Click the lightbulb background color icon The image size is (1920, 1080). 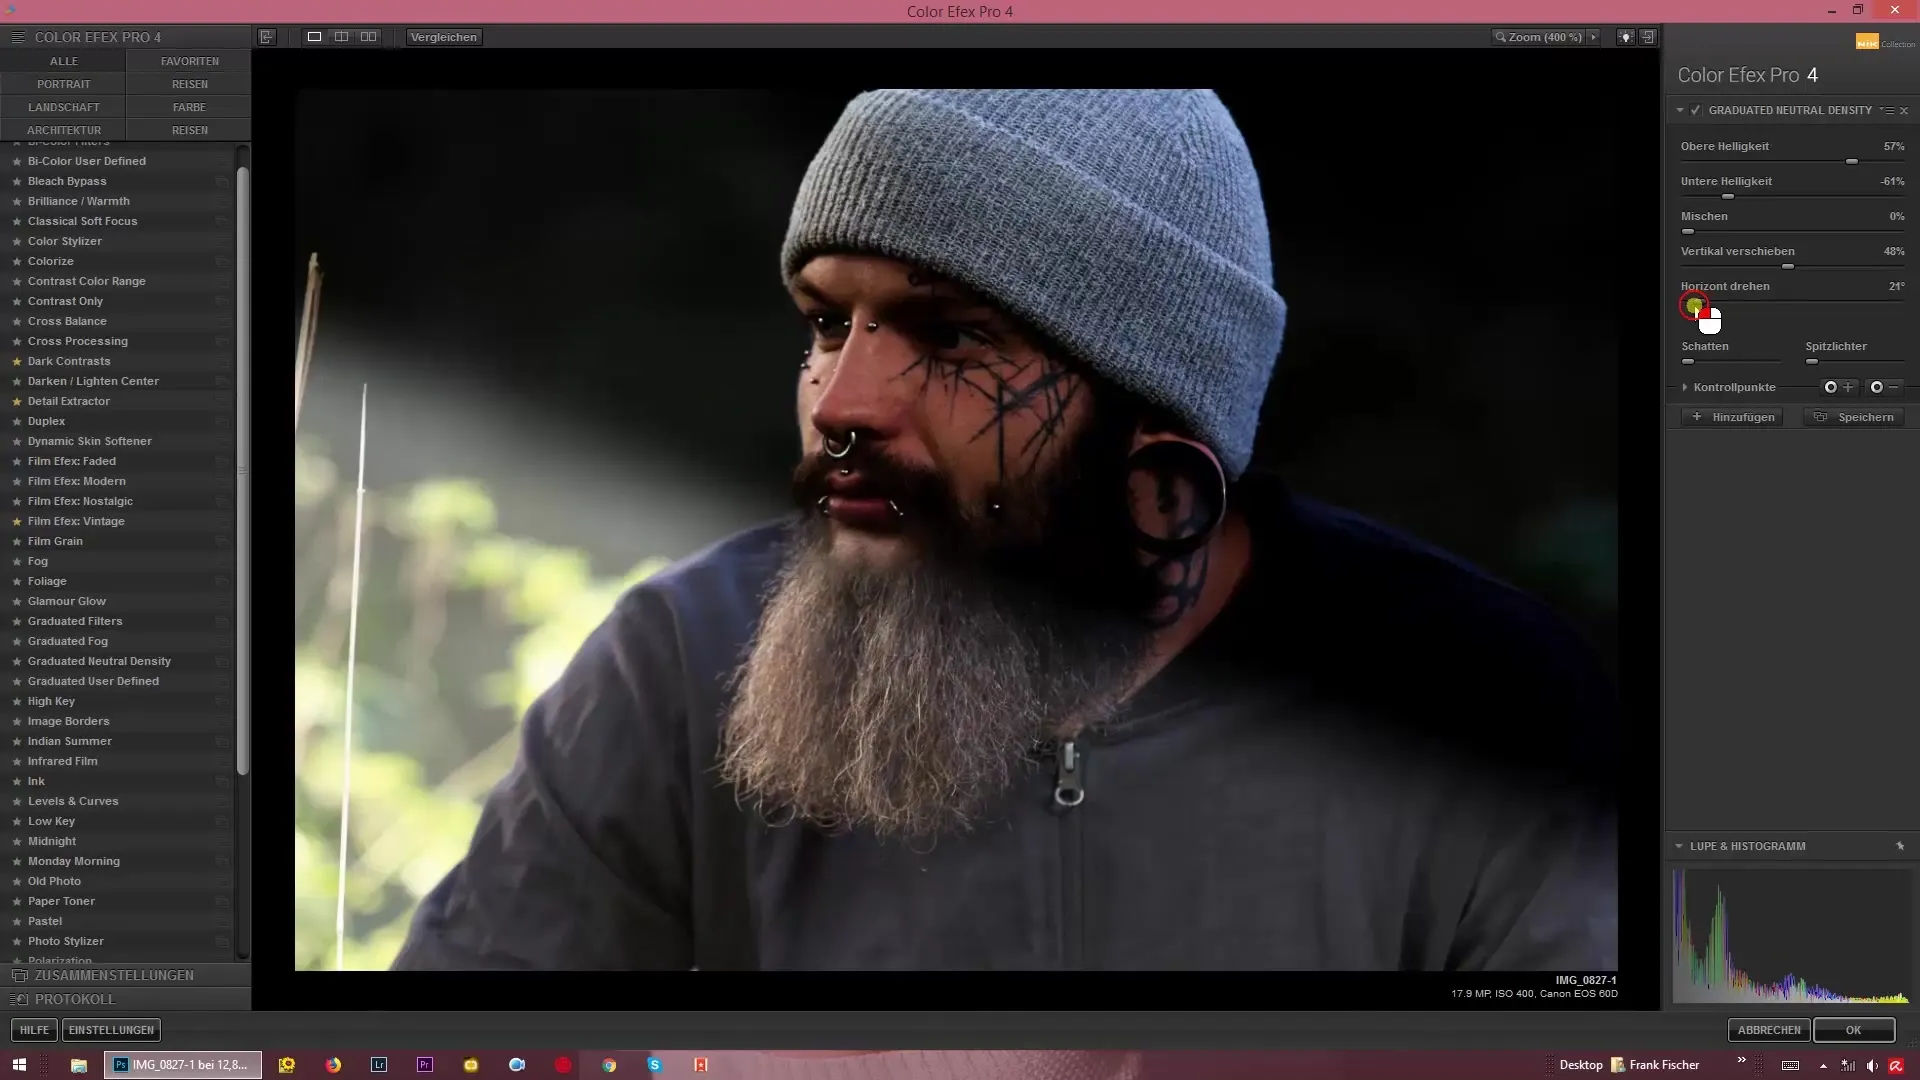[1626, 37]
